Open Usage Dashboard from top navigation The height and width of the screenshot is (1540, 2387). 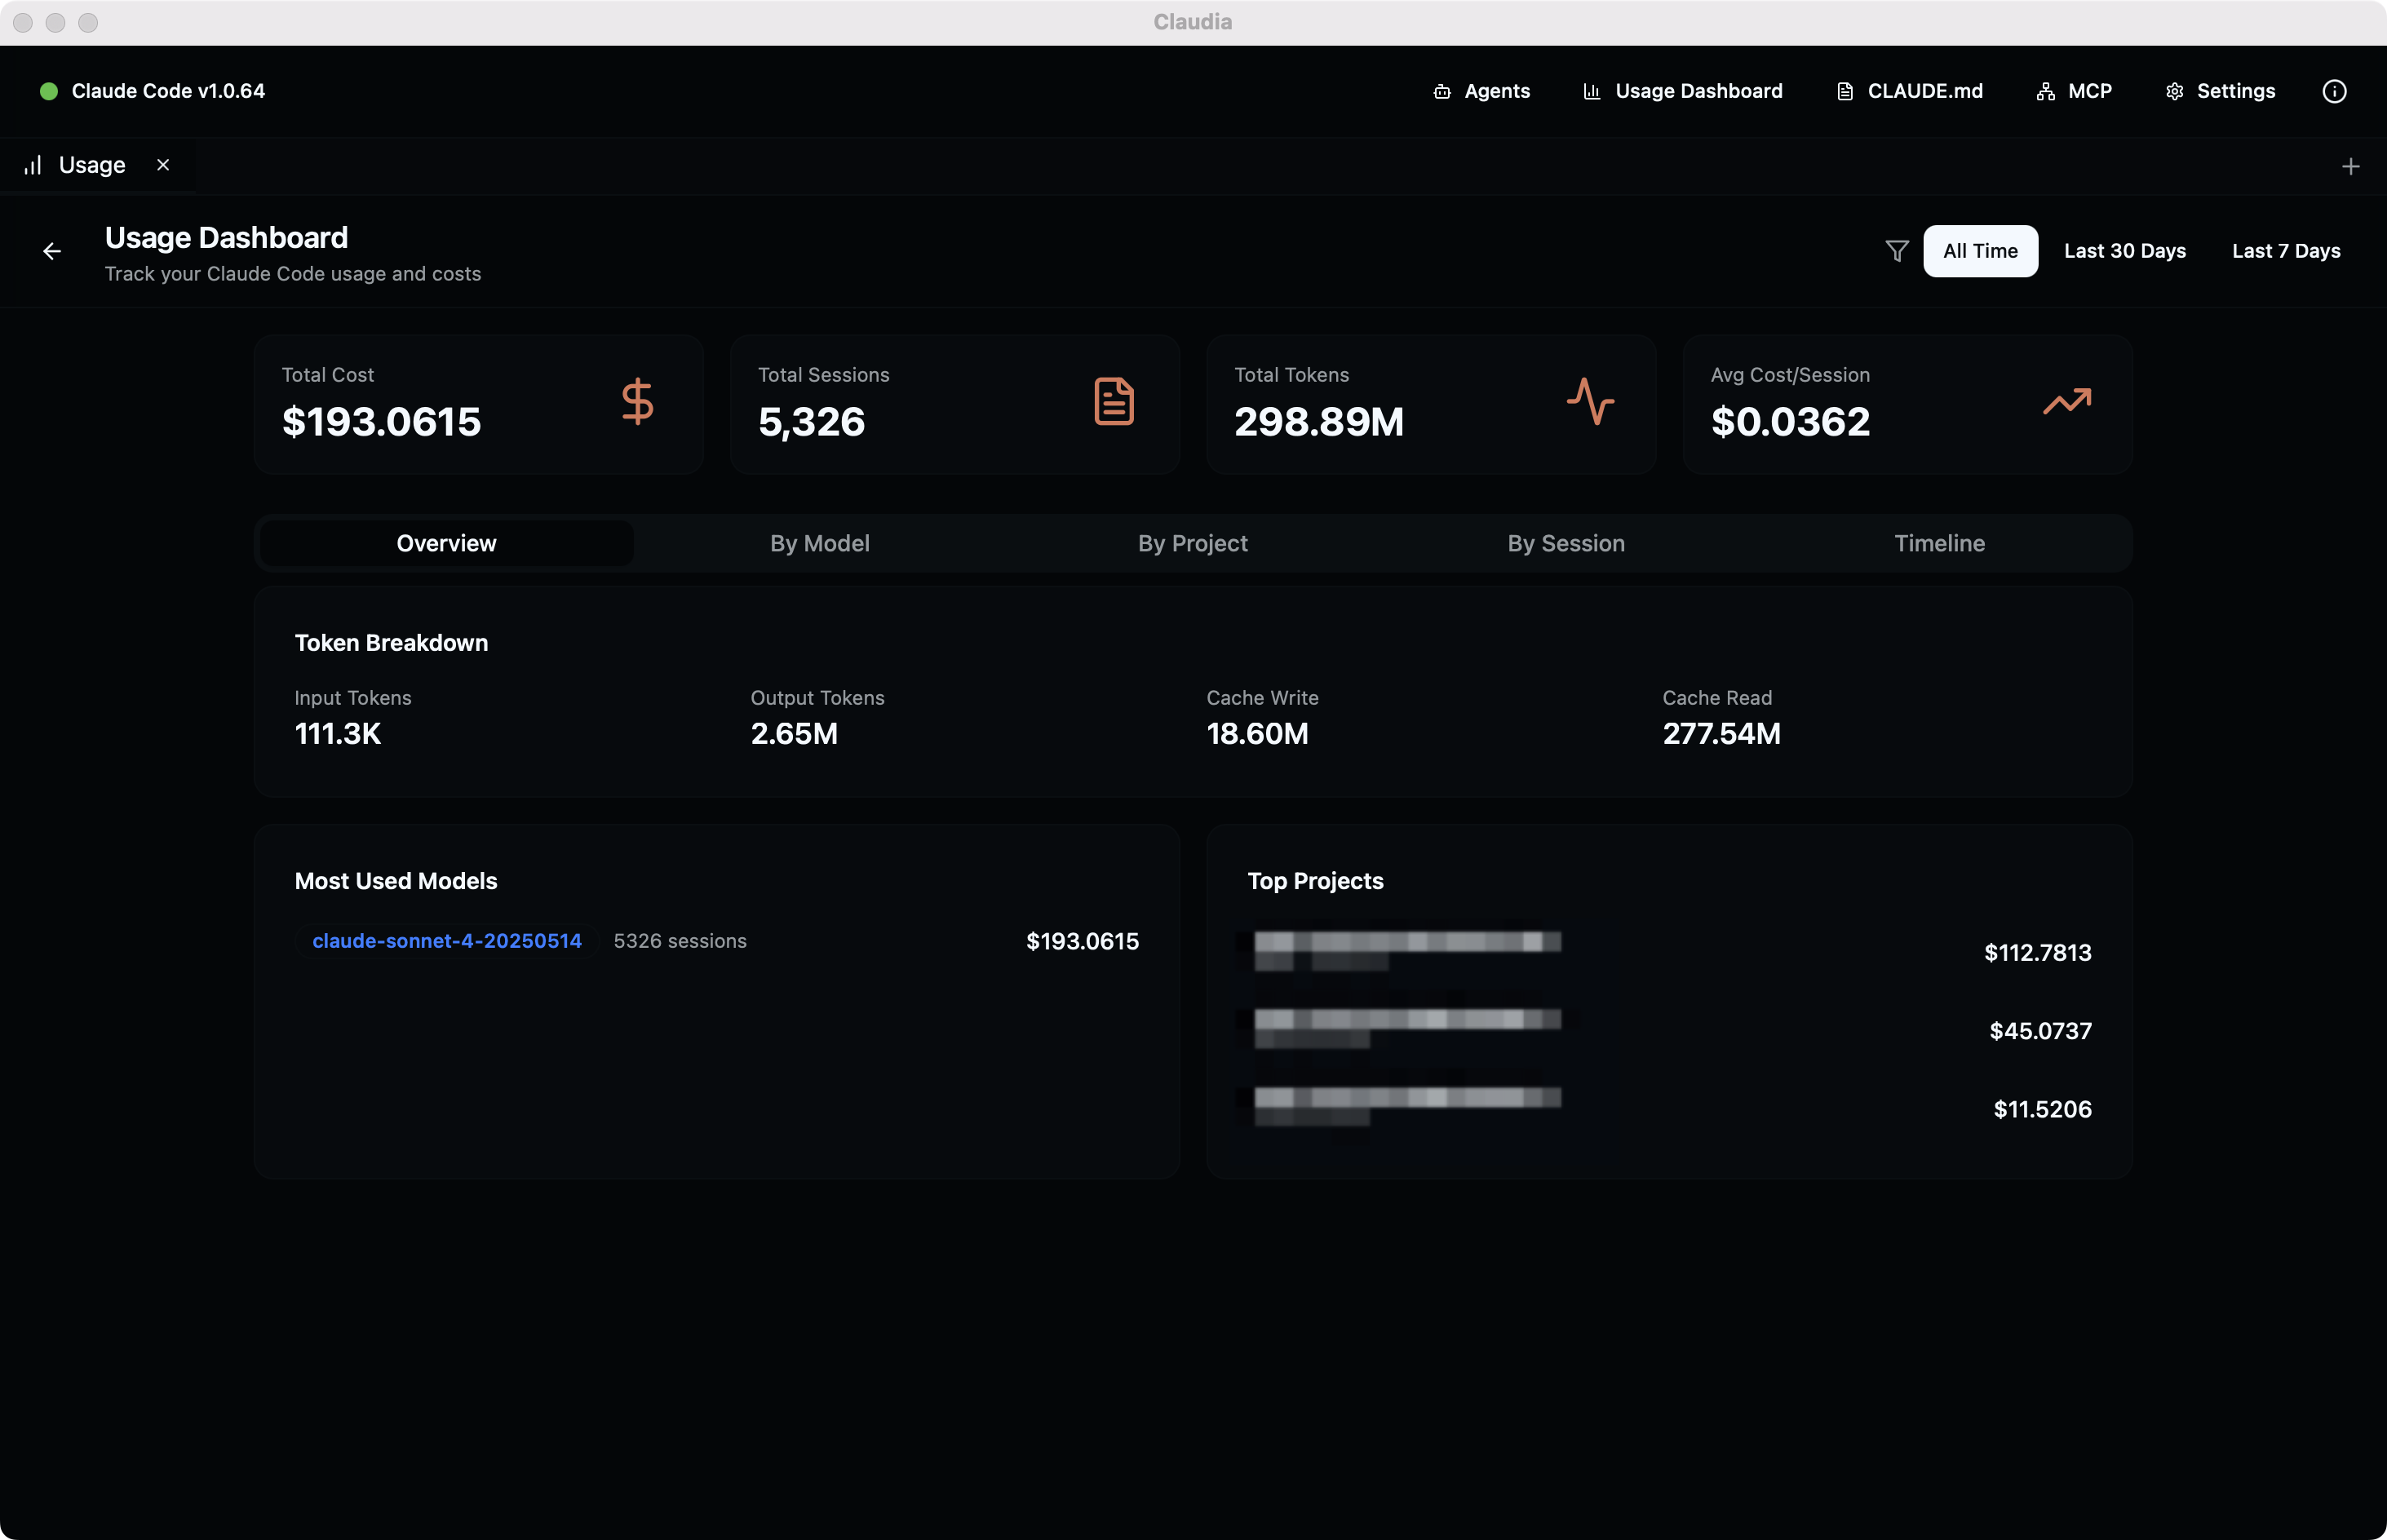tap(1683, 91)
